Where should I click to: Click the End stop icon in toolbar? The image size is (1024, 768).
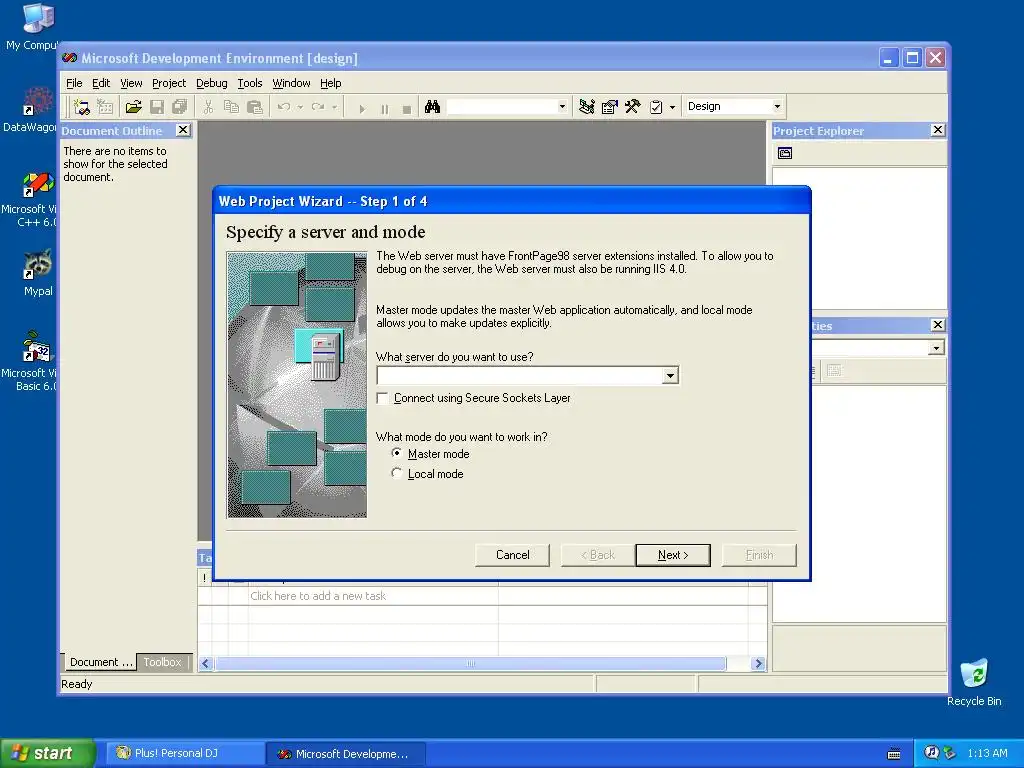(407, 108)
